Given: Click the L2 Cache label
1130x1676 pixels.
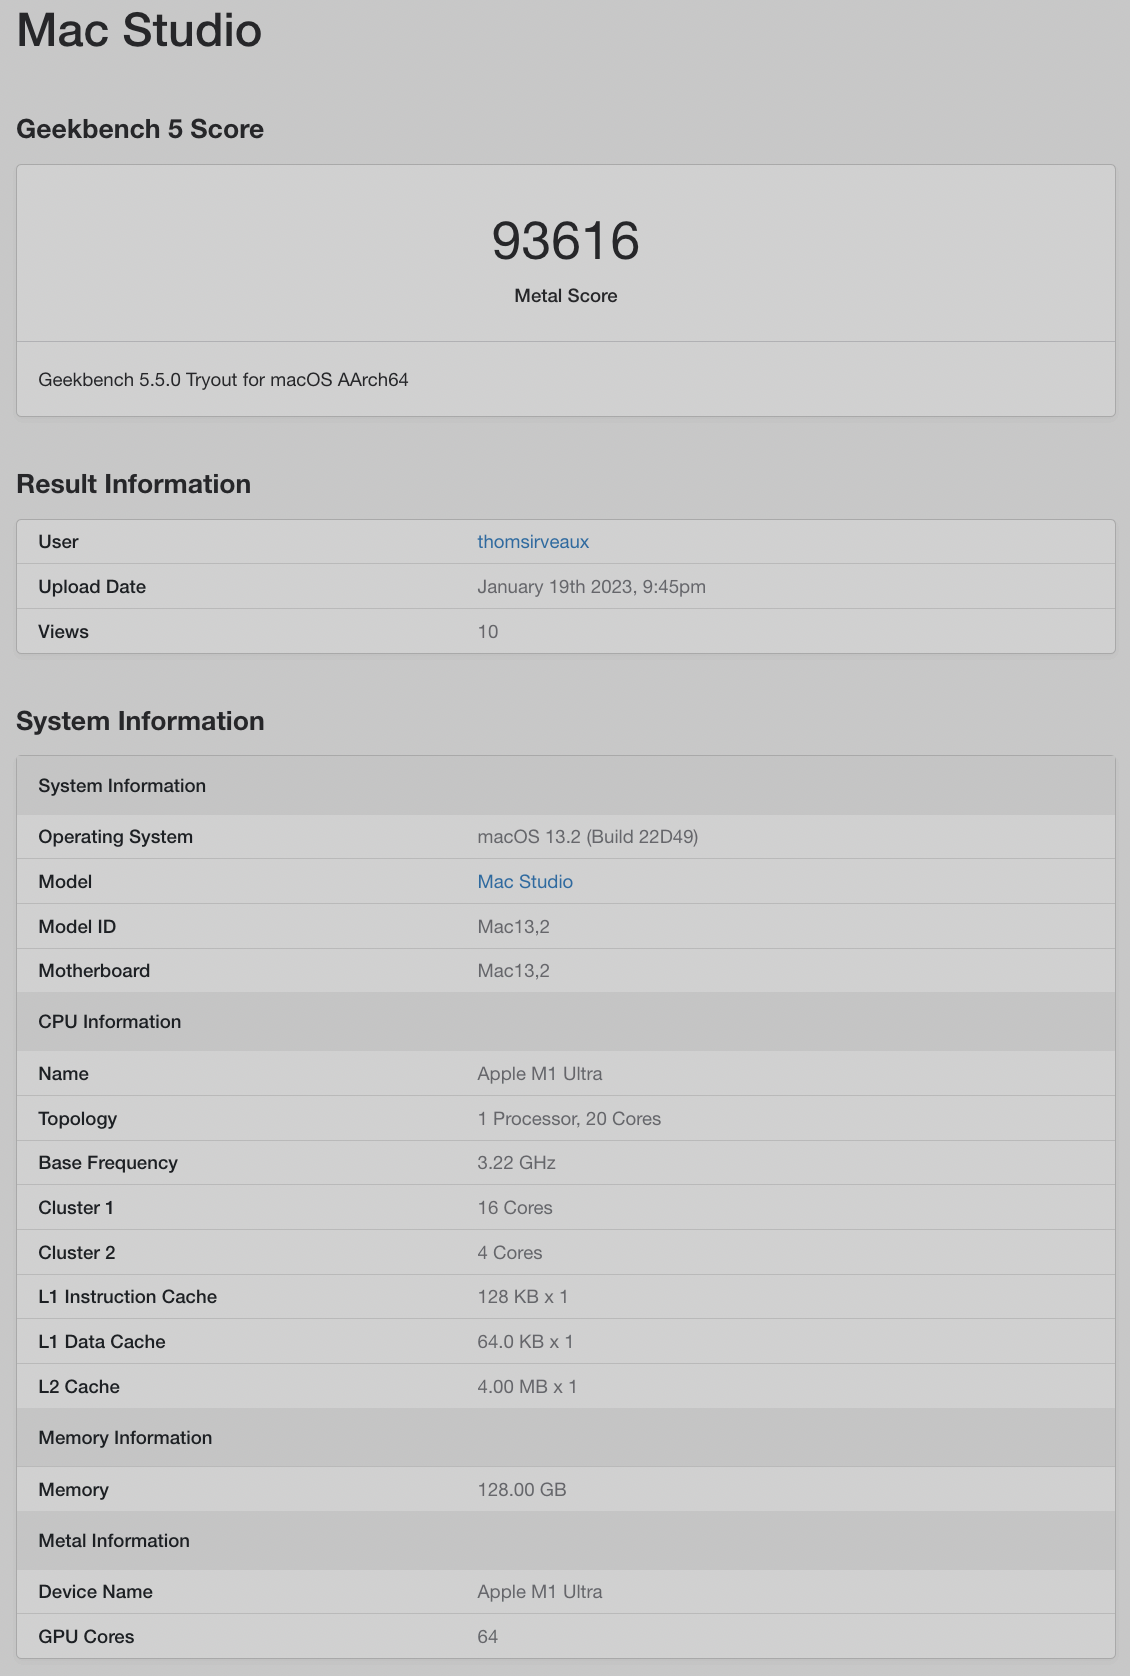Looking at the screenshot, I should (x=79, y=1387).
